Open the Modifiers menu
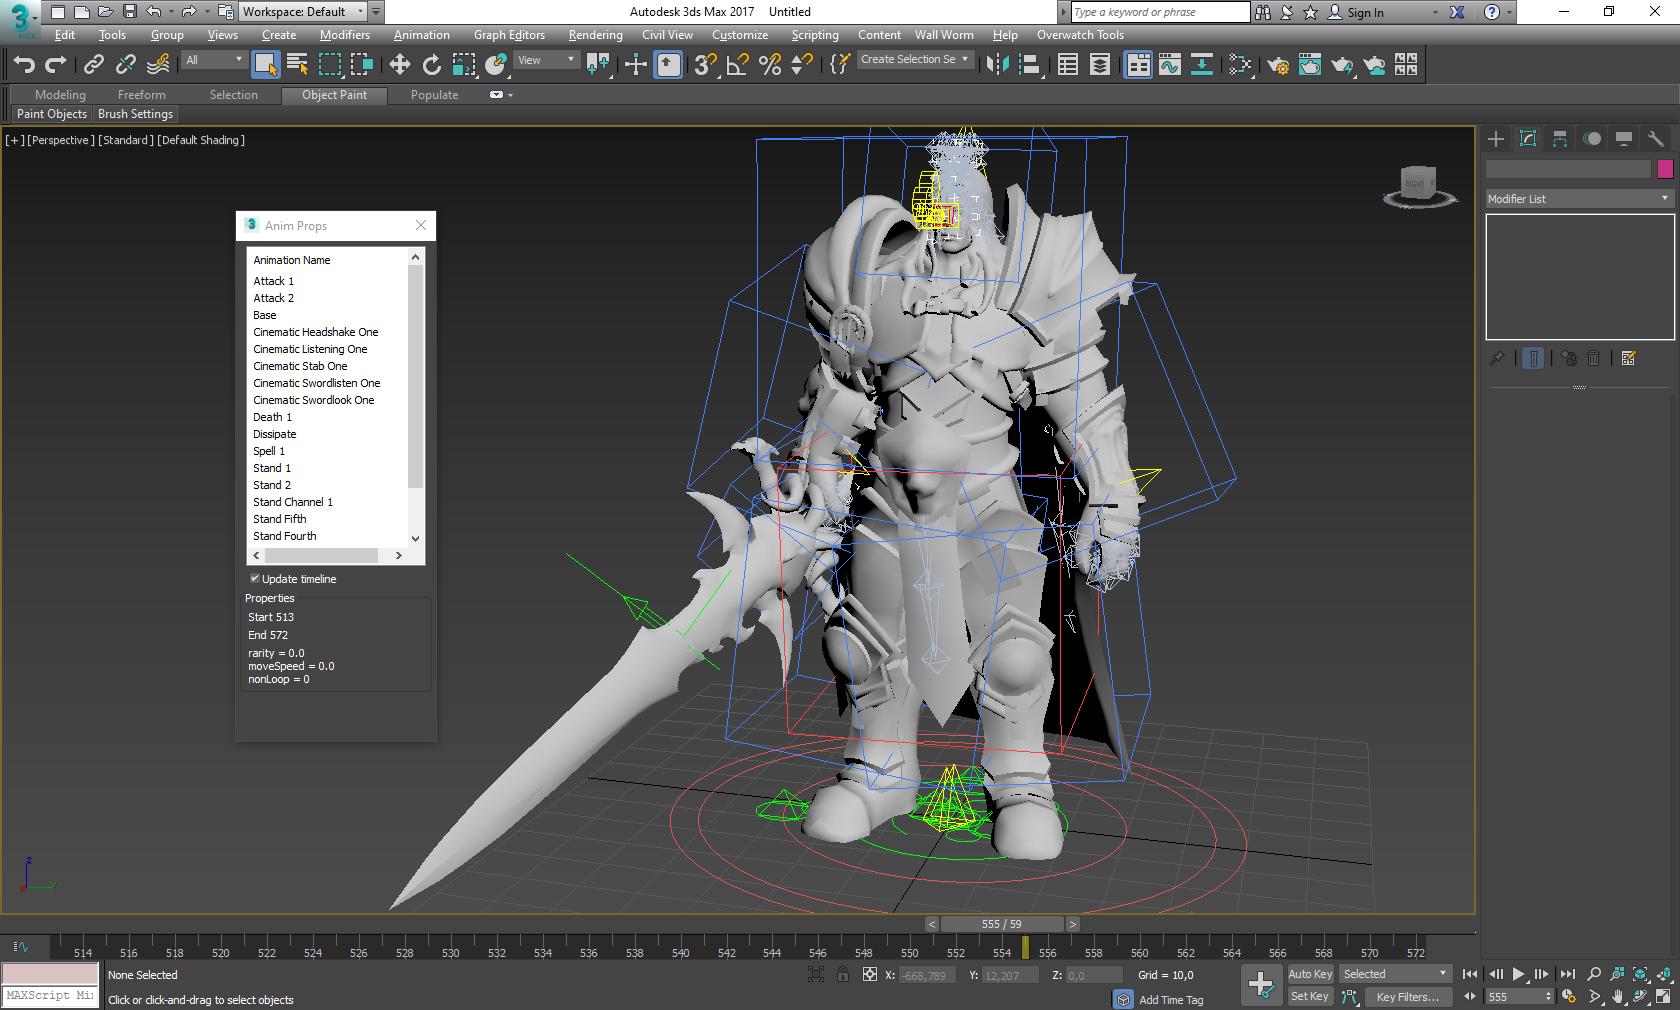 pyautogui.click(x=345, y=35)
